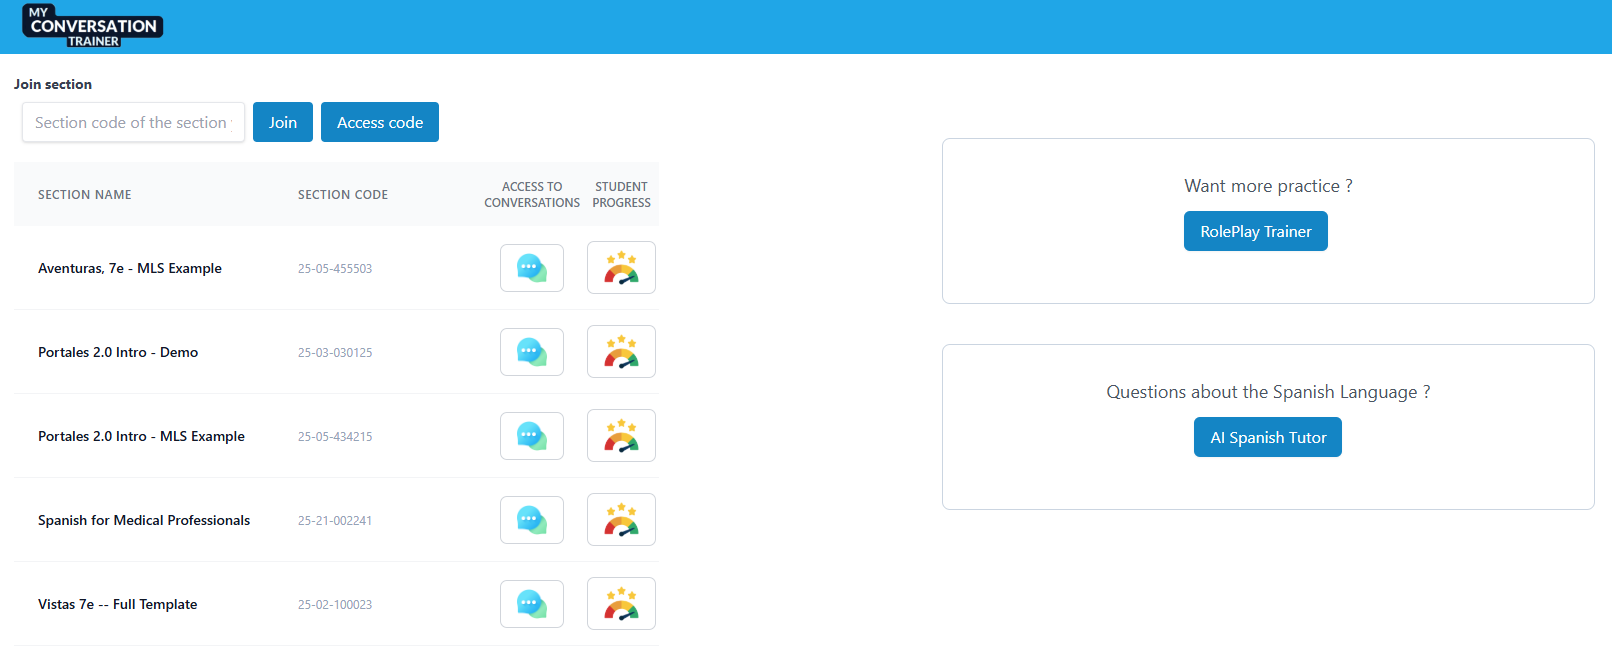Open conversations for Portales 2.0 Intro - MLS Example
Screen dimensions: 1612x648
(532, 436)
